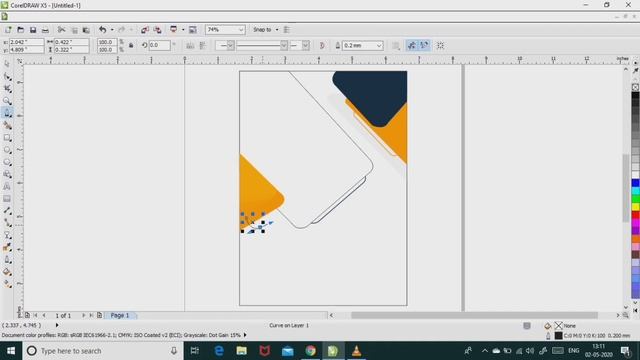
Task: Go to the next page arrow
Action: point(83,316)
